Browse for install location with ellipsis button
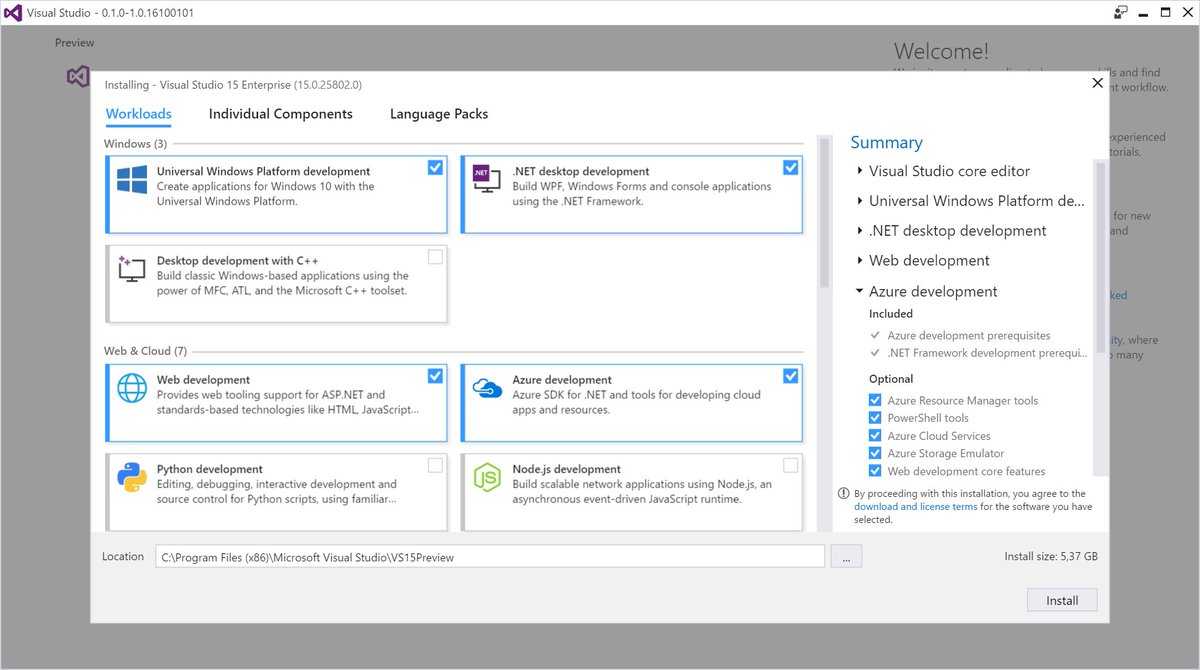The height and width of the screenshot is (670, 1200). (x=846, y=557)
